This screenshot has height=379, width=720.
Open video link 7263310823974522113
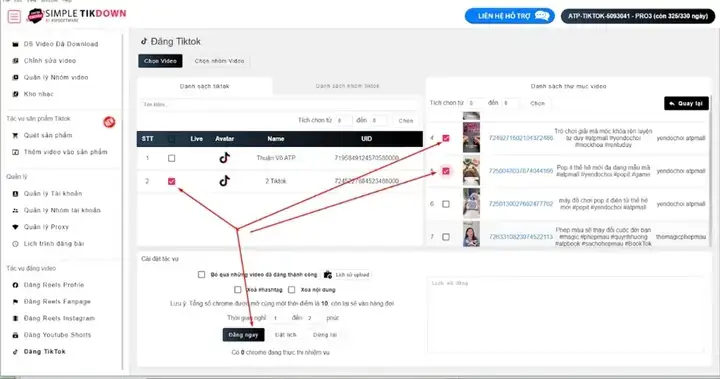point(521,237)
